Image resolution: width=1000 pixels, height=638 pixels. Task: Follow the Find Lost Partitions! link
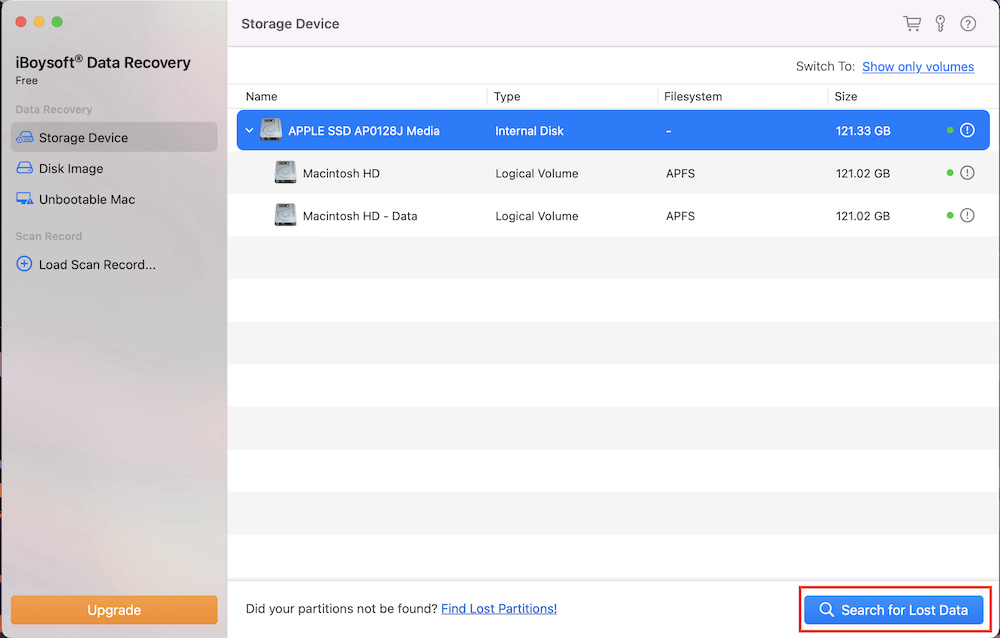[499, 609]
